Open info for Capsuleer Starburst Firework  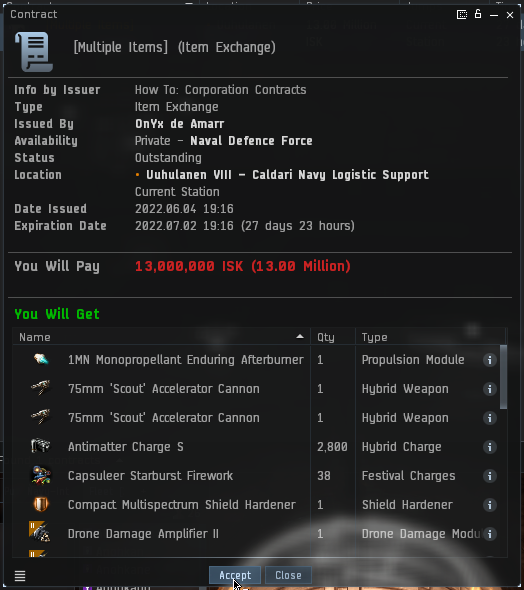coord(489,476)
